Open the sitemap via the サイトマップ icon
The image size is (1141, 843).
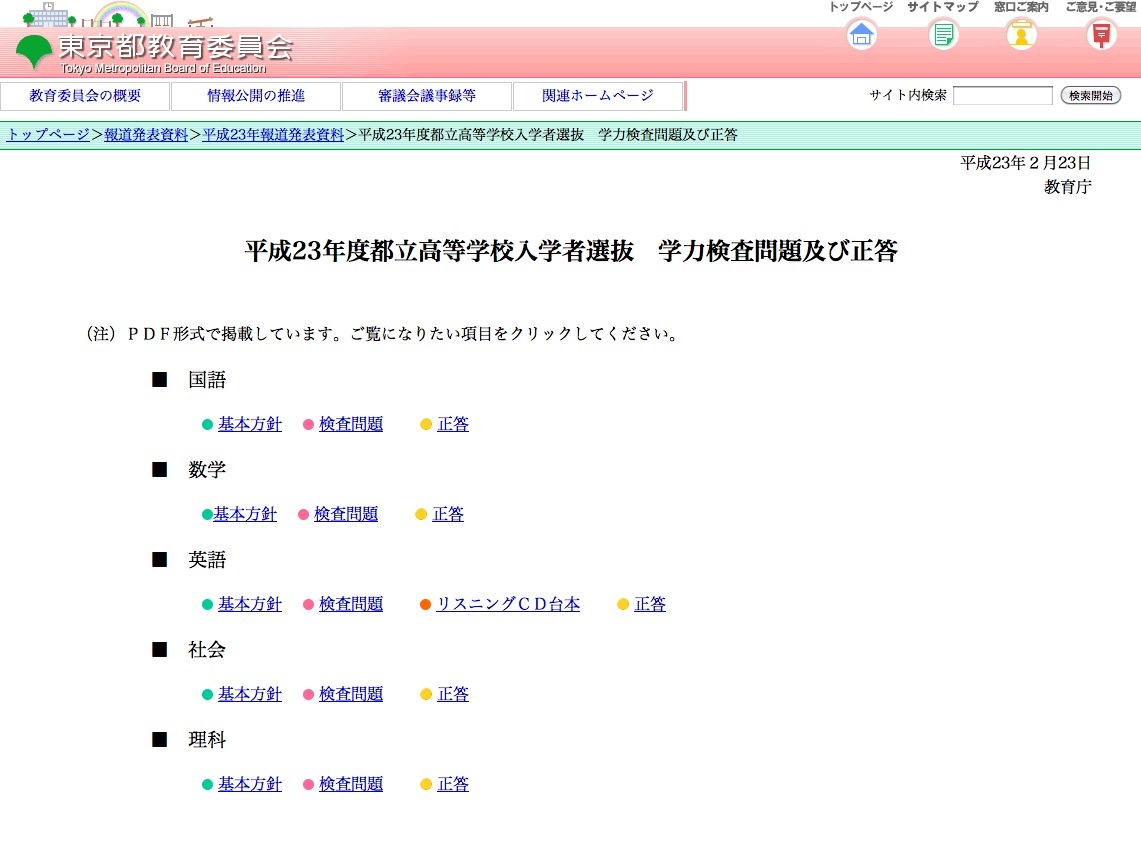(941, 33)
